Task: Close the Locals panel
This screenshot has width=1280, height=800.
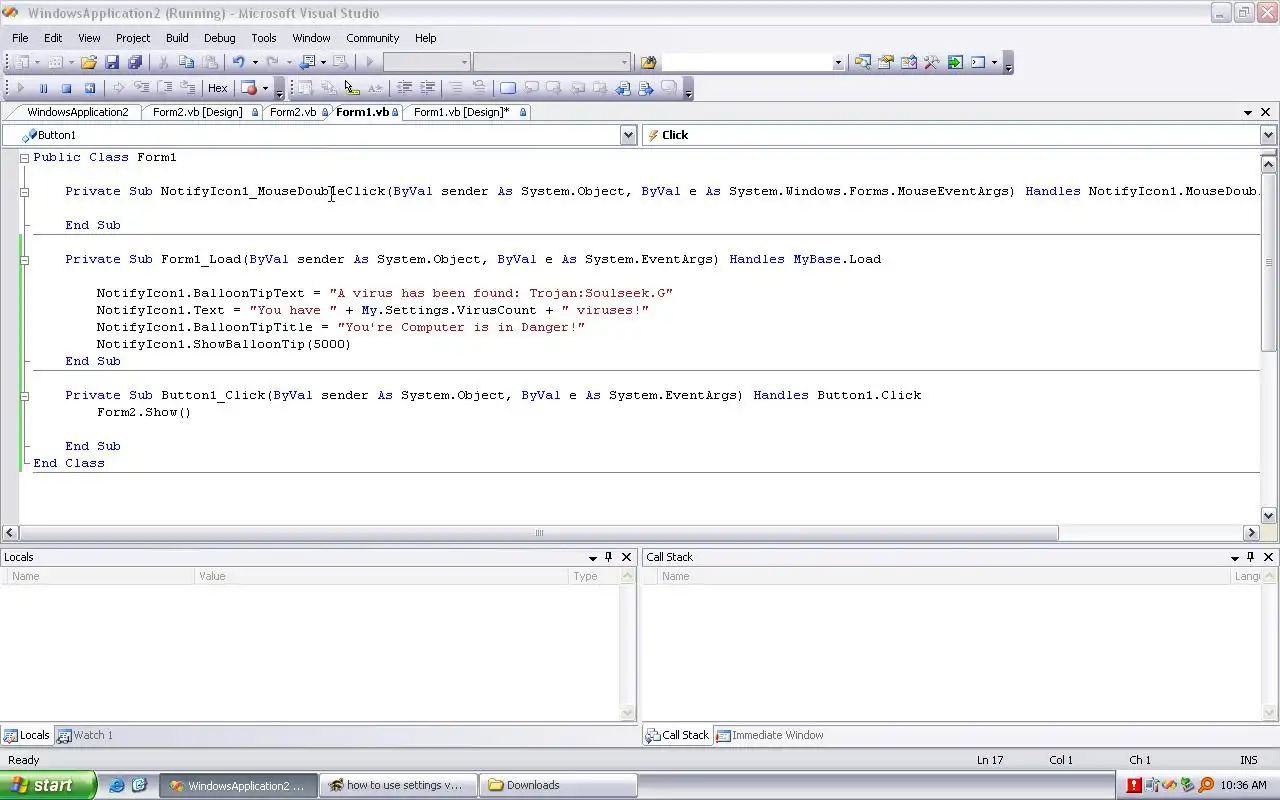Action: 626,557
